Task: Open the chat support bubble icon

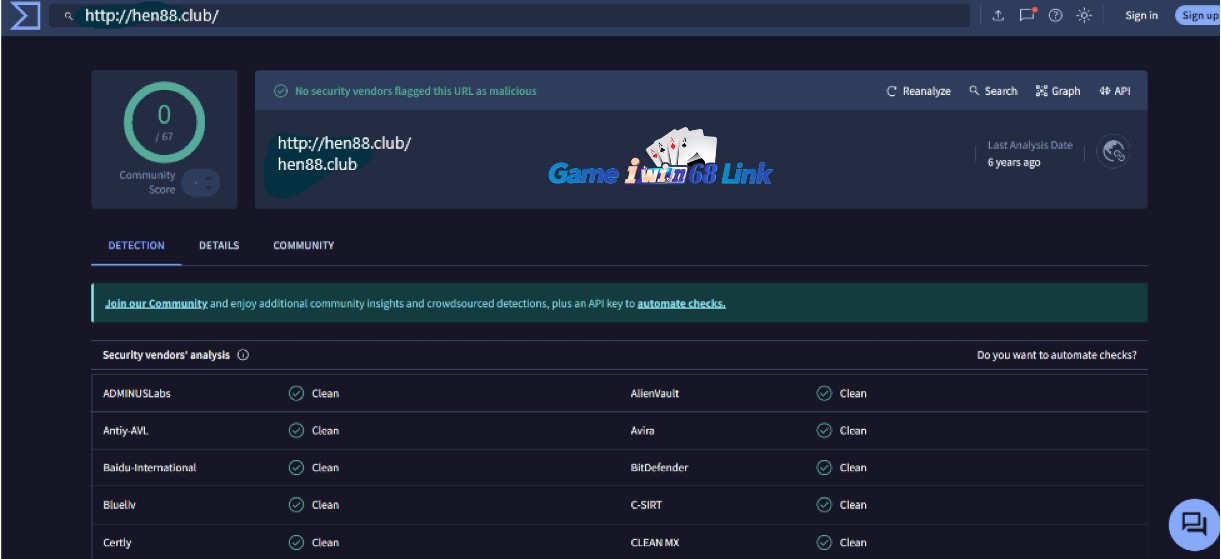Action: [x=1194, y=524]
